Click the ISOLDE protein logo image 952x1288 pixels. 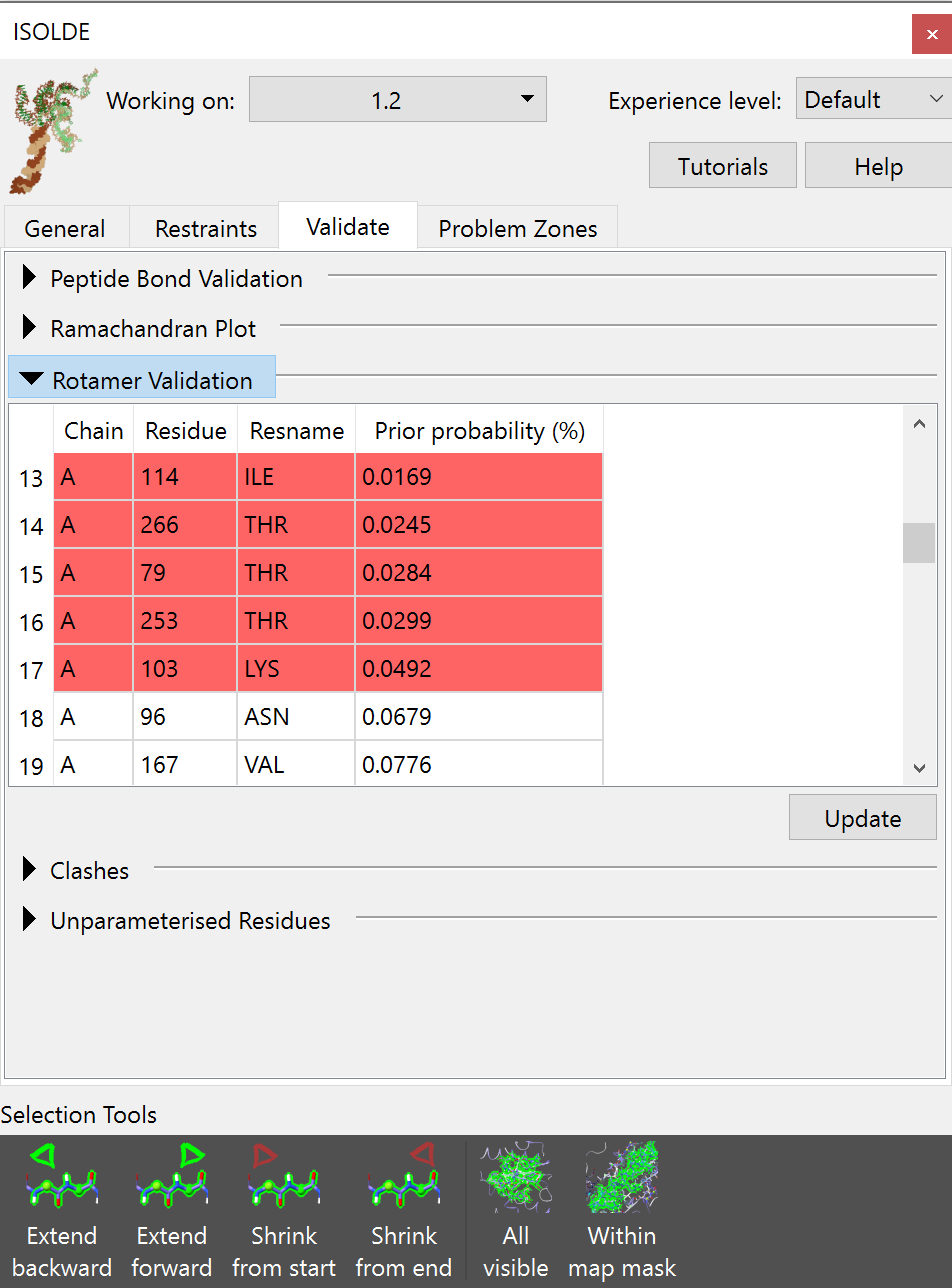(54, 131)
